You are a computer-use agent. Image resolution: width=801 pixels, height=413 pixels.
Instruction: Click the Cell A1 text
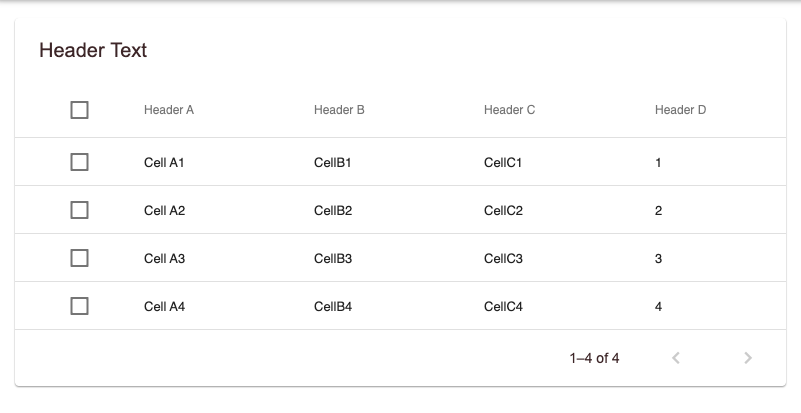(164, 162)
